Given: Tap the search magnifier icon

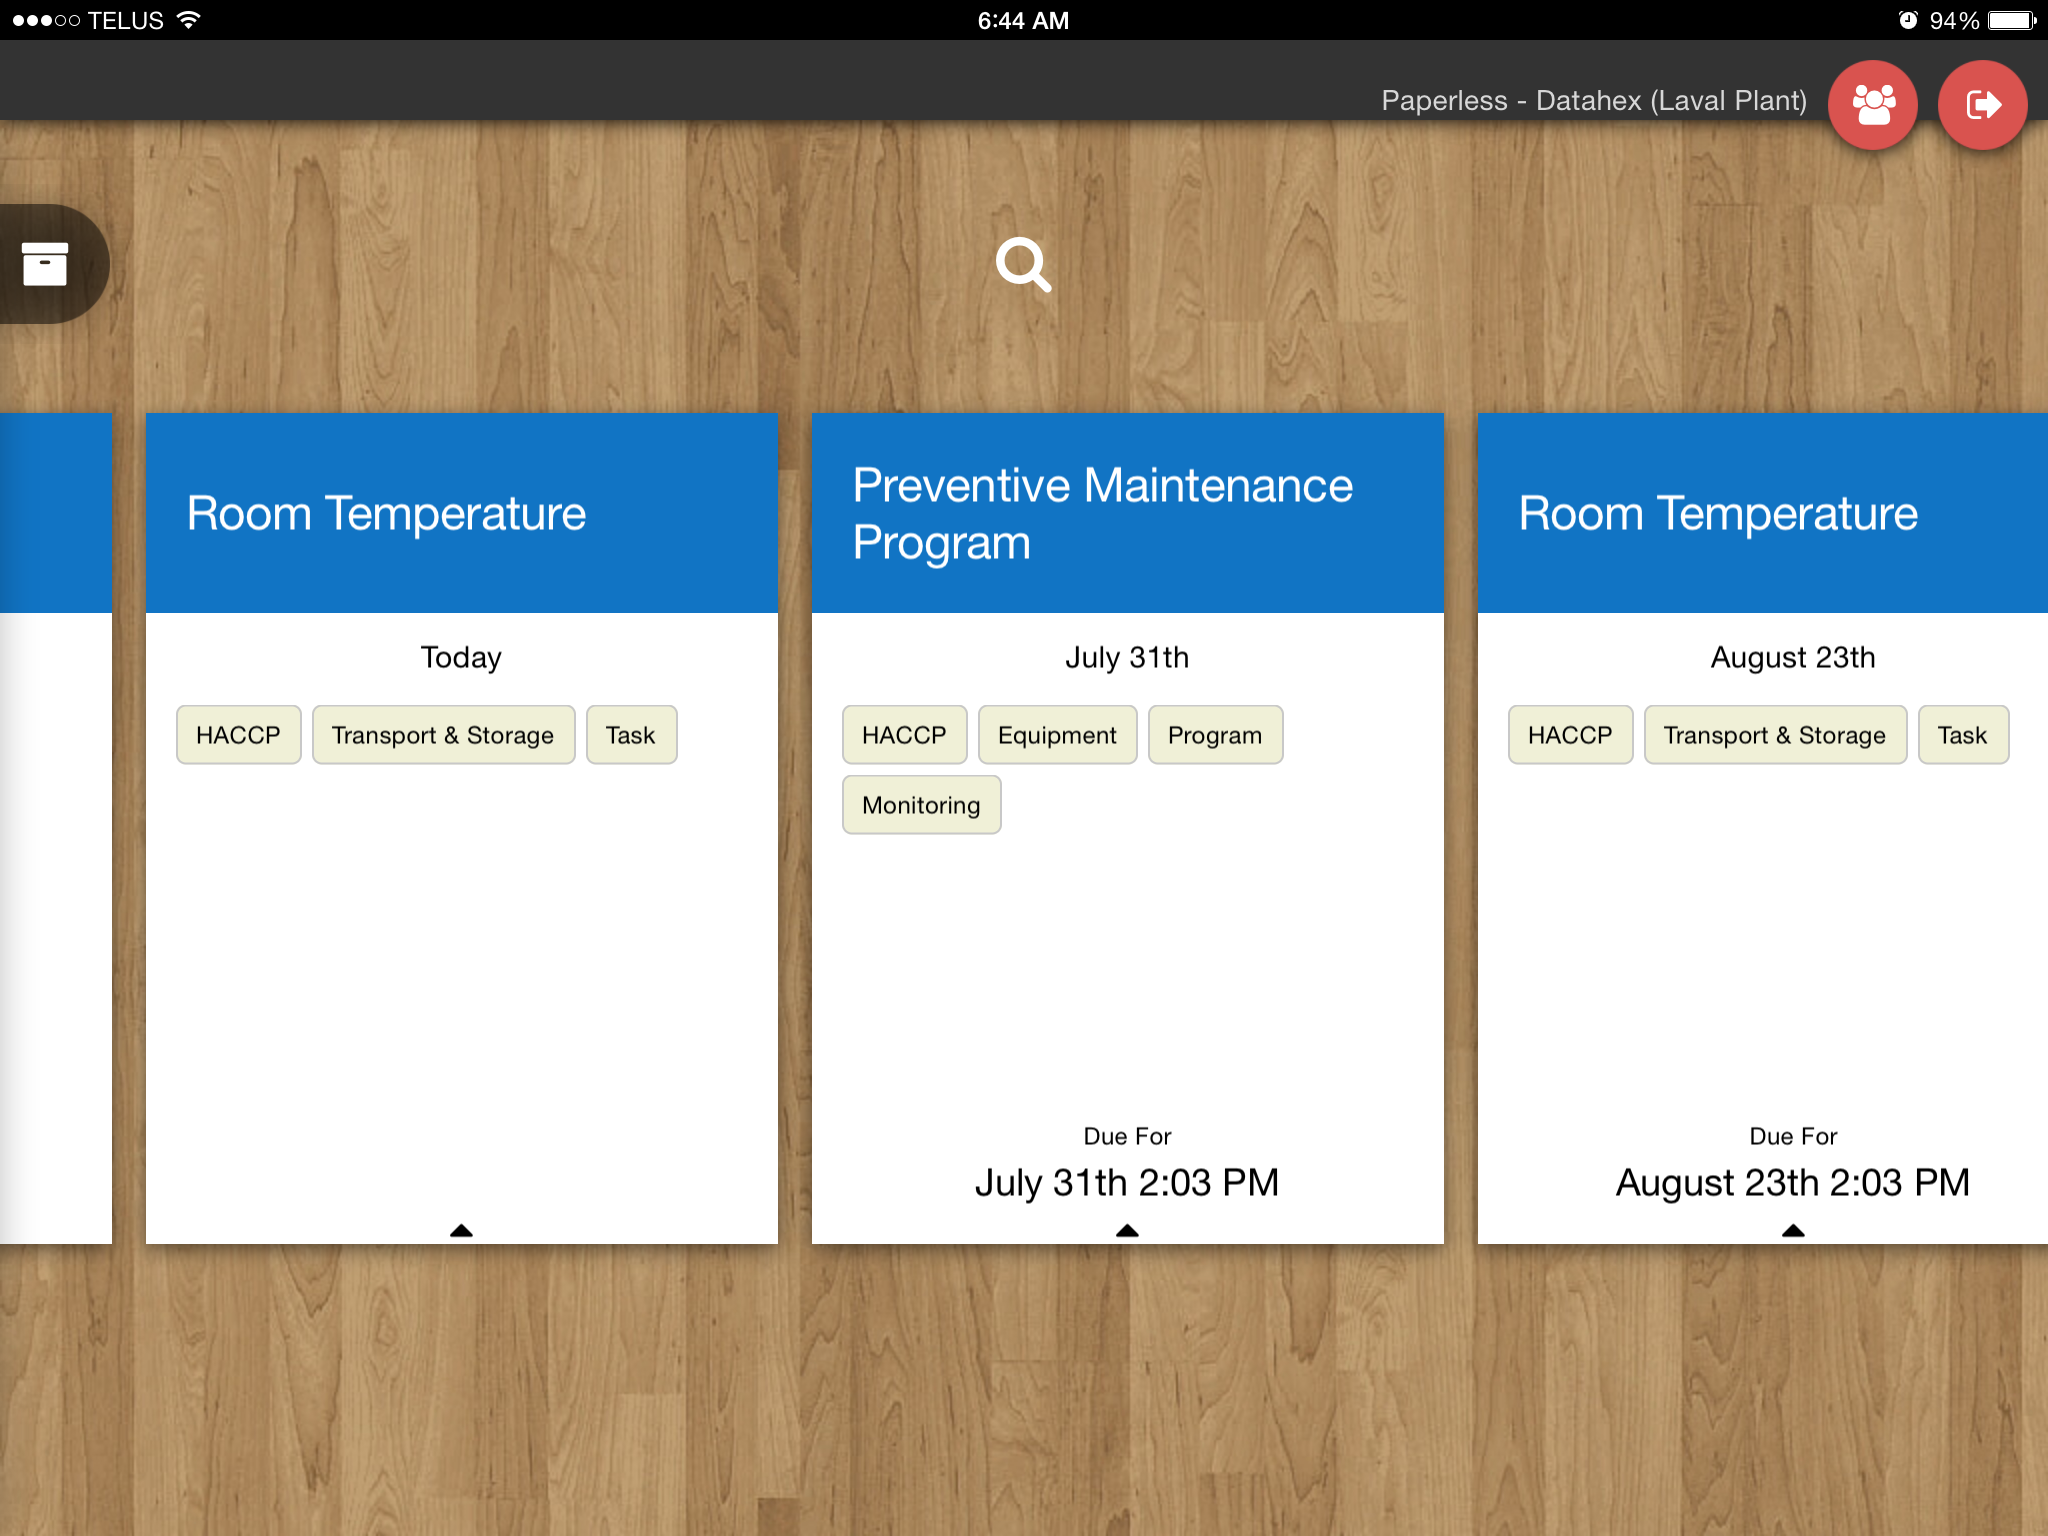Looking at the screenshot, I should pos(1024,264).
